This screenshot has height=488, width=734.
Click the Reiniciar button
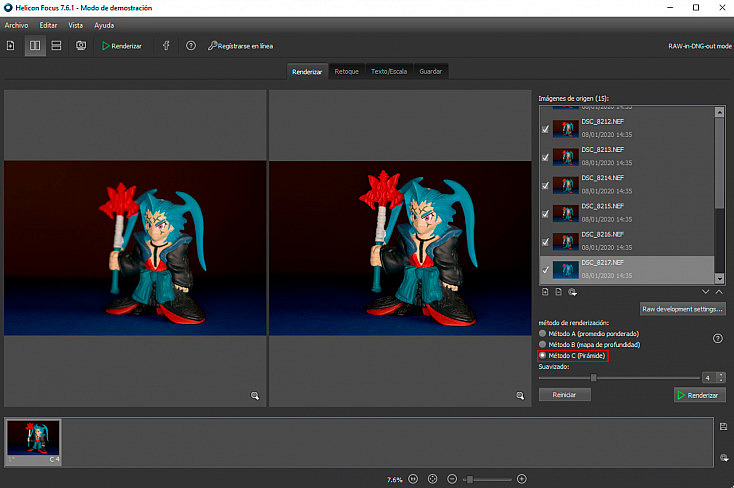[x=565, y=395]
